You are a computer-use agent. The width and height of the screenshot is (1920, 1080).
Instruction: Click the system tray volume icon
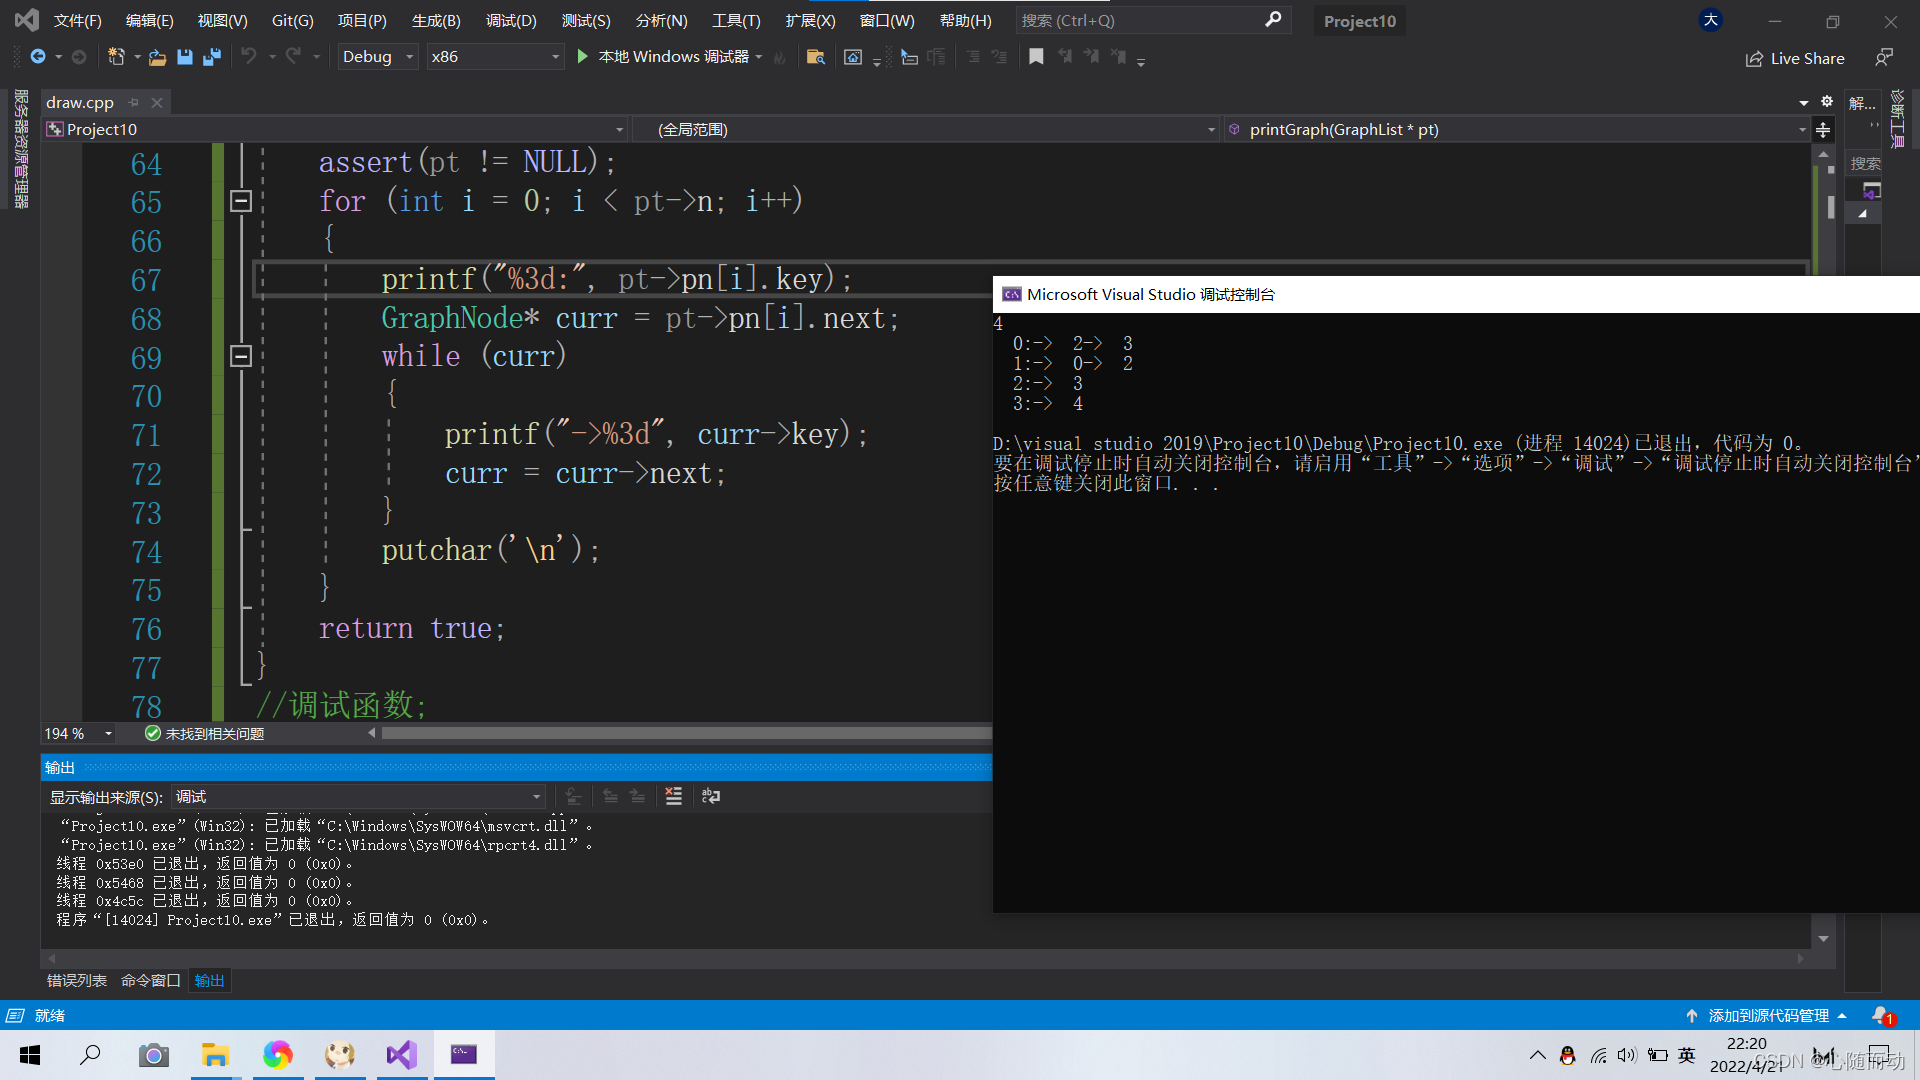click(1627, 1055)
